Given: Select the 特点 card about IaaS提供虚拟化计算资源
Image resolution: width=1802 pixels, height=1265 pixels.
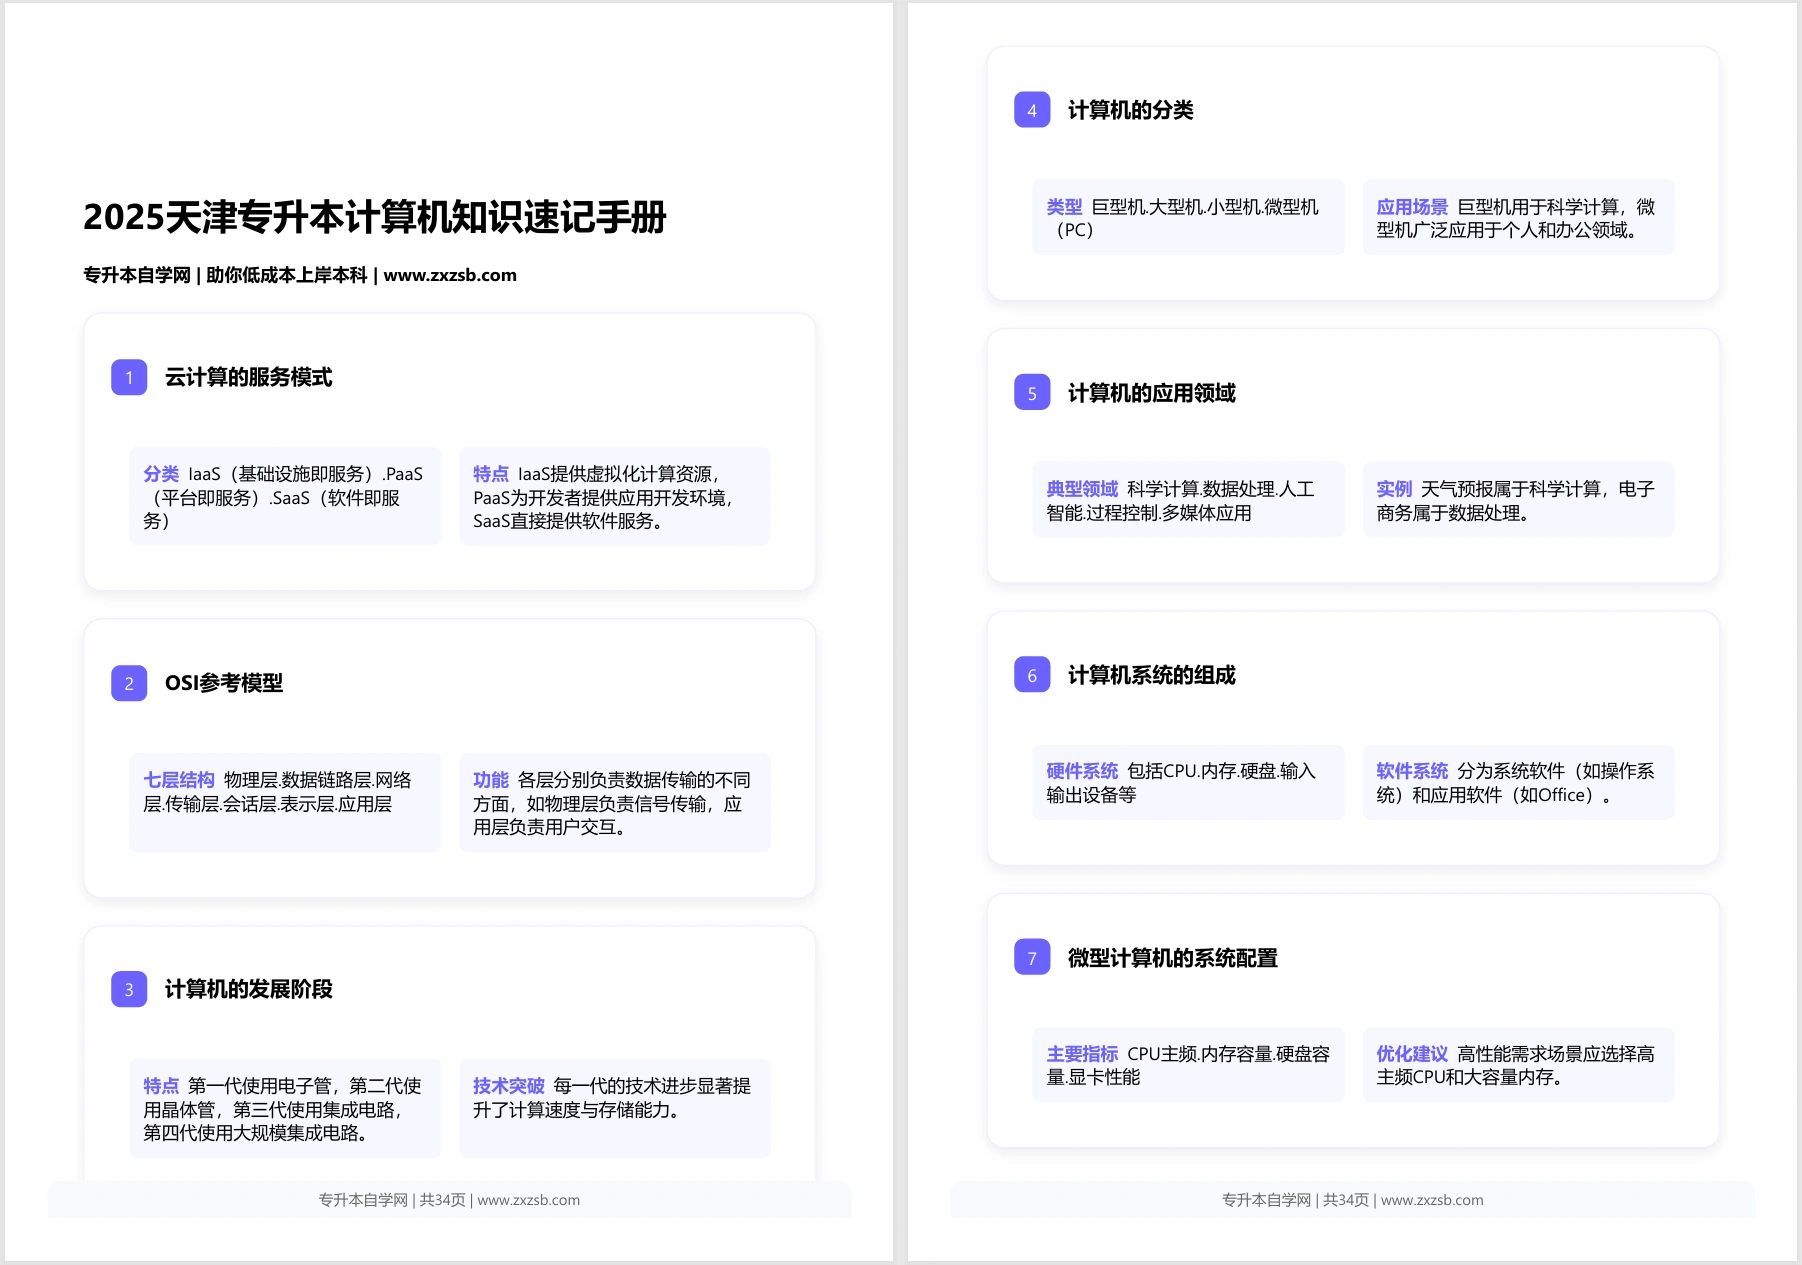Looking at the screenshot, I should (615, 496).
